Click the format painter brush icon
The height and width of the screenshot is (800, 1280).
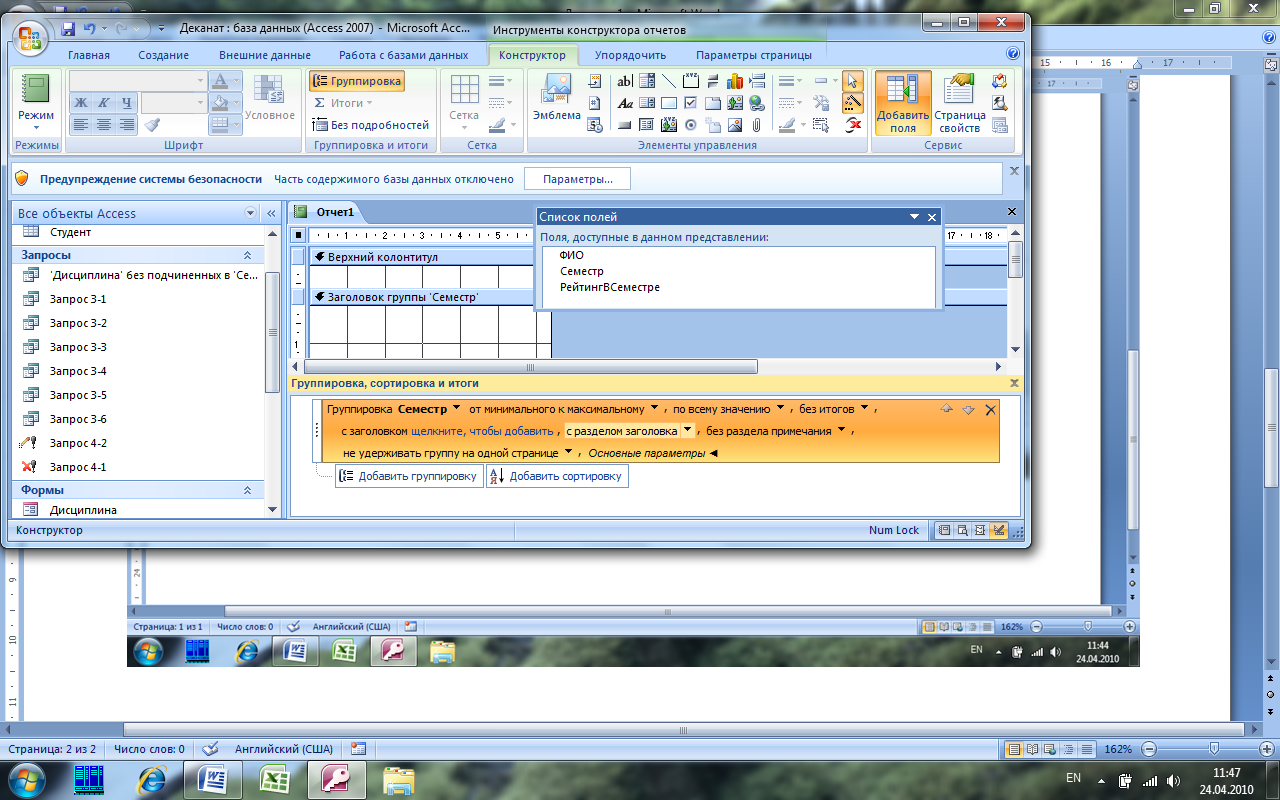click(152, 125)
